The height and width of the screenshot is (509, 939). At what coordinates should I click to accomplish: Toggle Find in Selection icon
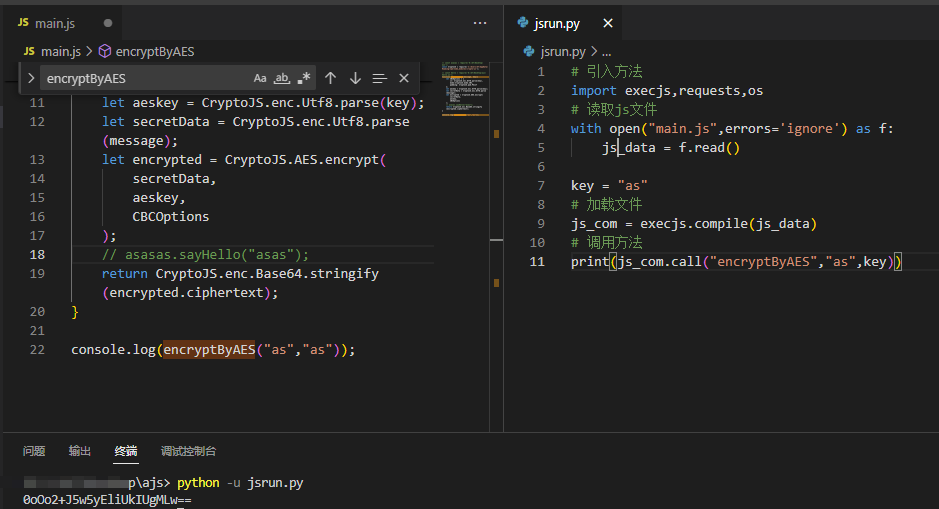pos(380,78)
